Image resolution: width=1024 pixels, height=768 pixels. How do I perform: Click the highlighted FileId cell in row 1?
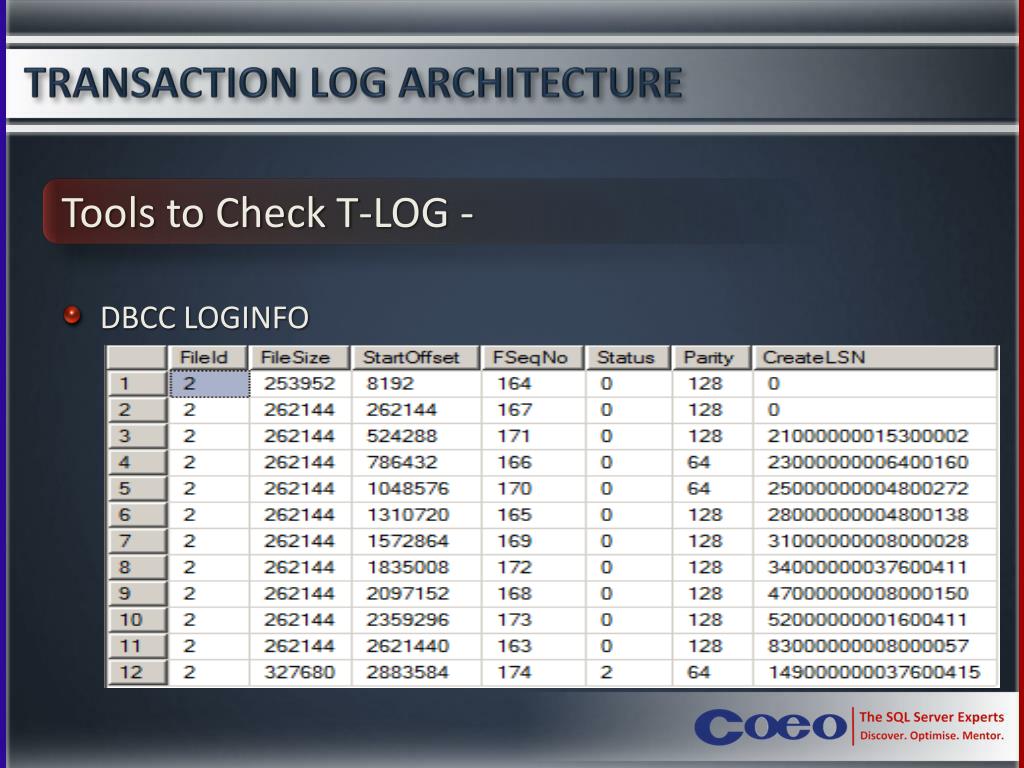[x=209, y=383]
